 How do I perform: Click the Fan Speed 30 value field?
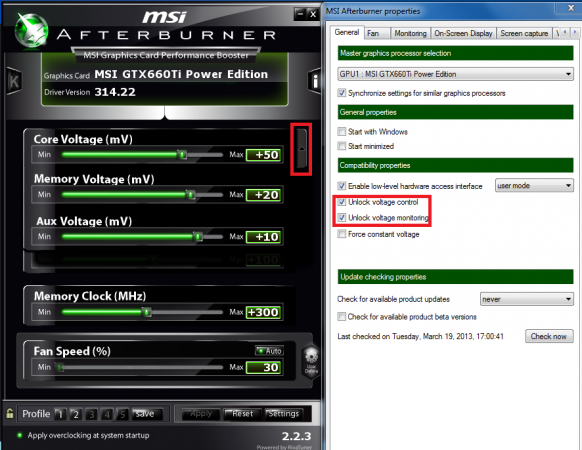click(x=264, y=367)
